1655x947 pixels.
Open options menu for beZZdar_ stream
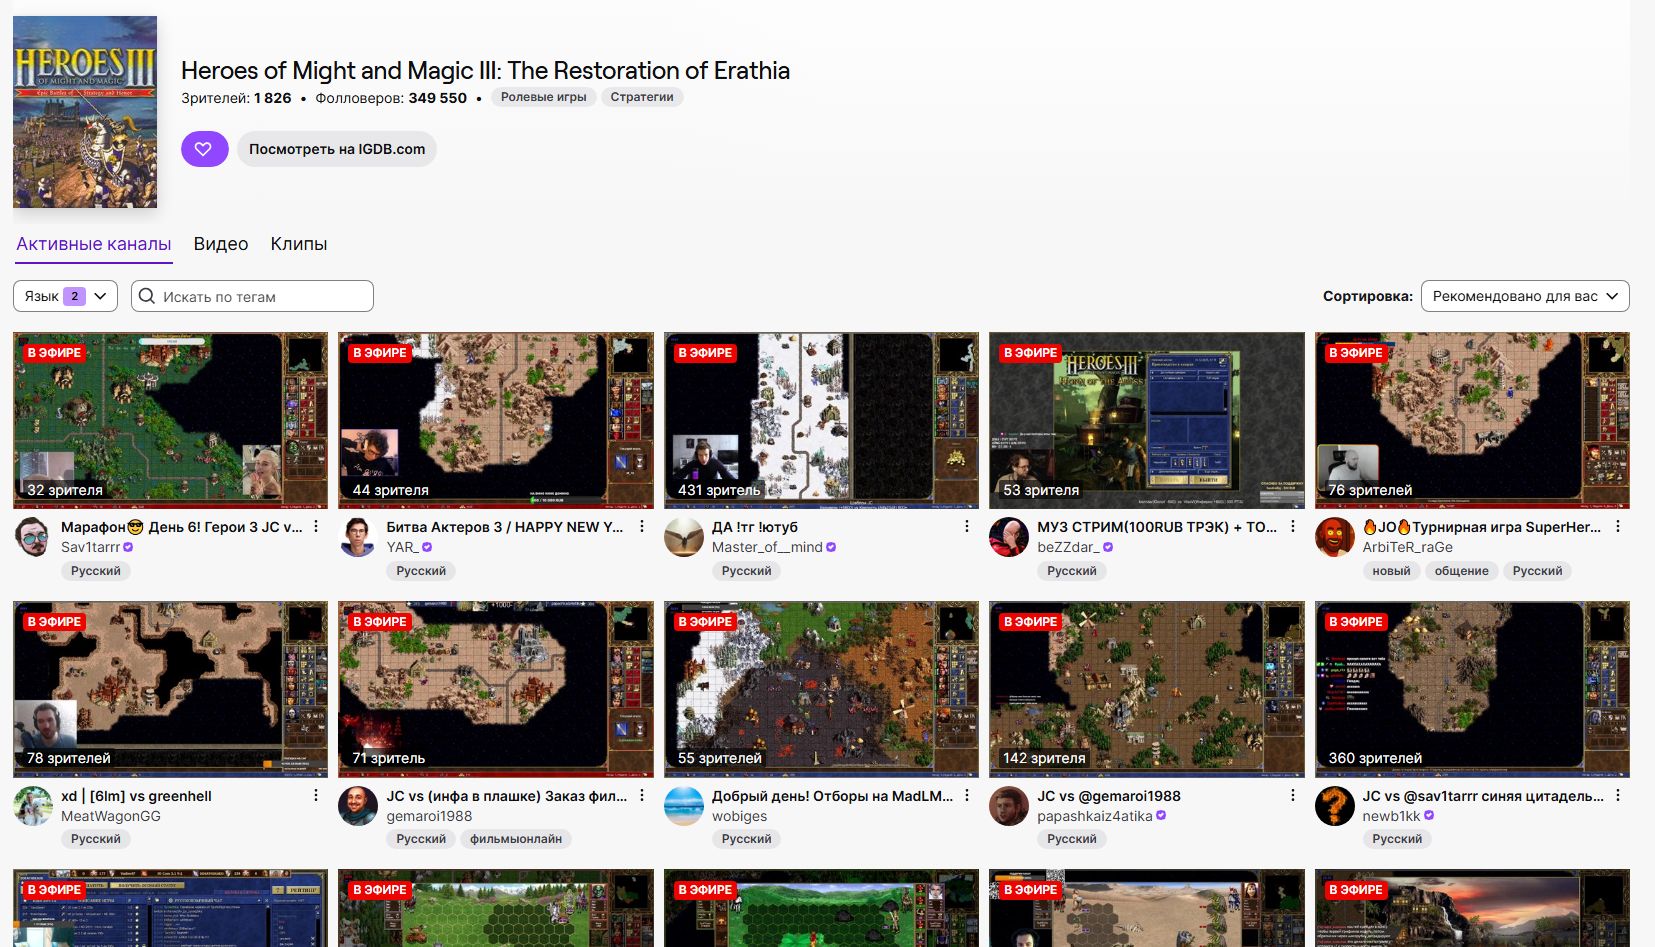(1293, 526)
